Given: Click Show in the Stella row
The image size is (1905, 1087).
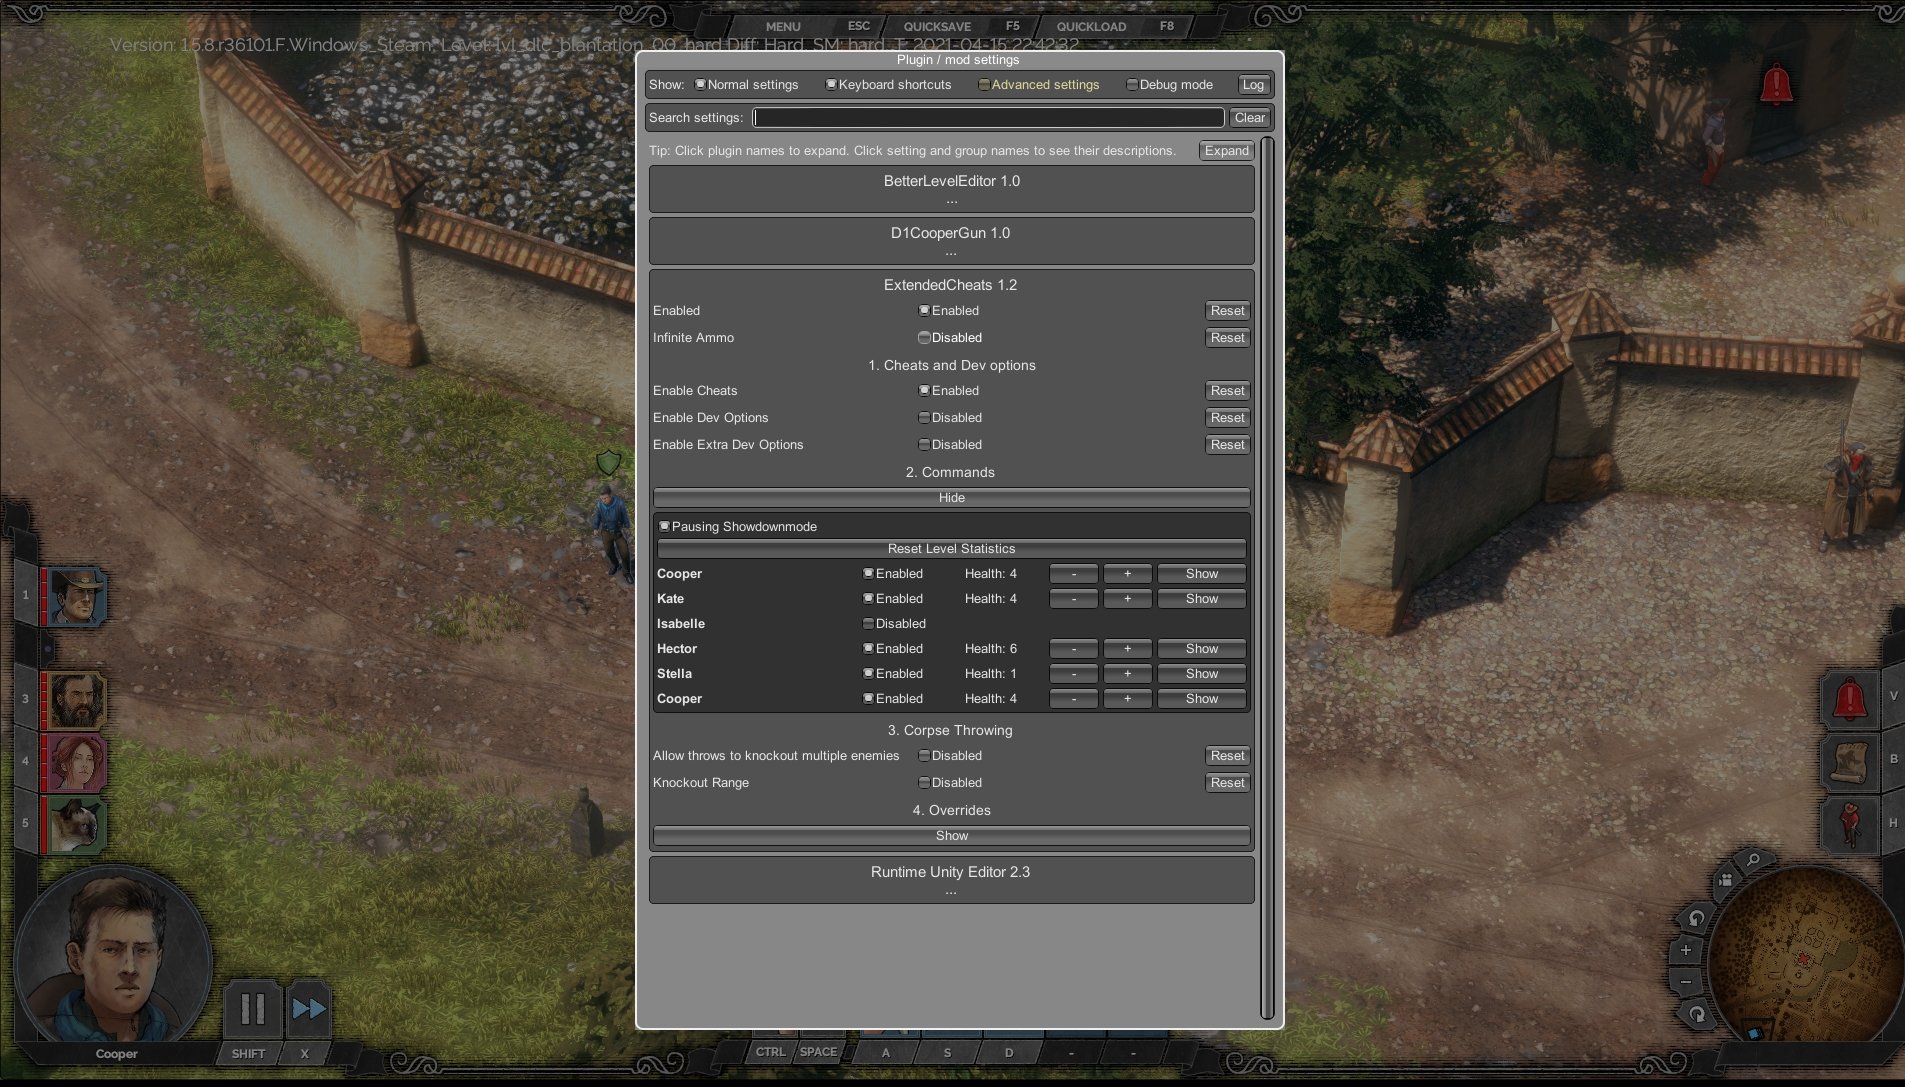Looking at the screenshot, I should 1202,674.
